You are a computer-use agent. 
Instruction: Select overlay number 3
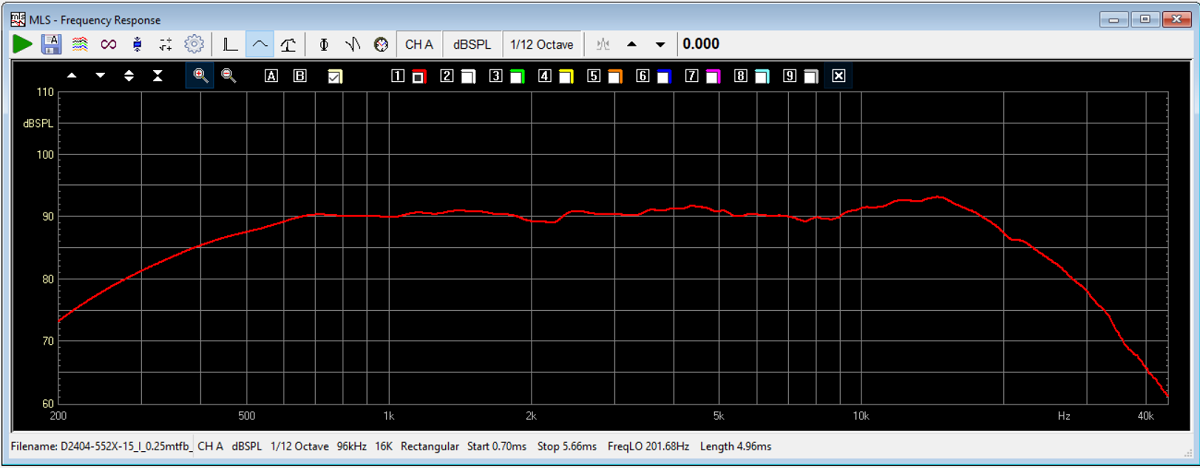495,76
